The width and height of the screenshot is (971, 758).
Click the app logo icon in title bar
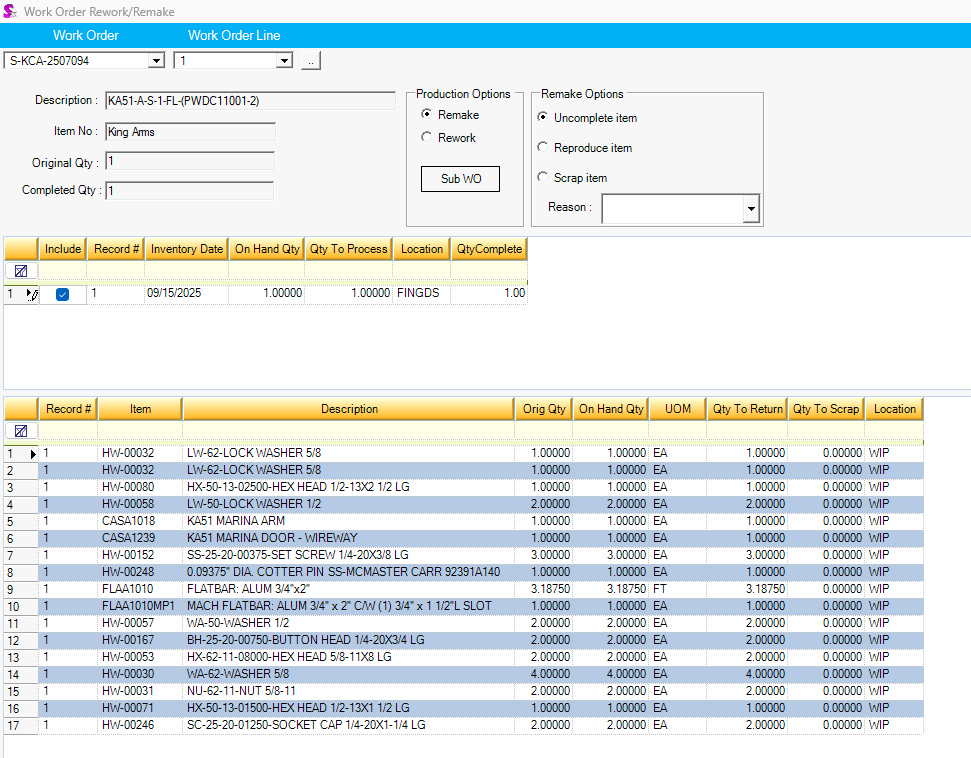click(10, 11)
